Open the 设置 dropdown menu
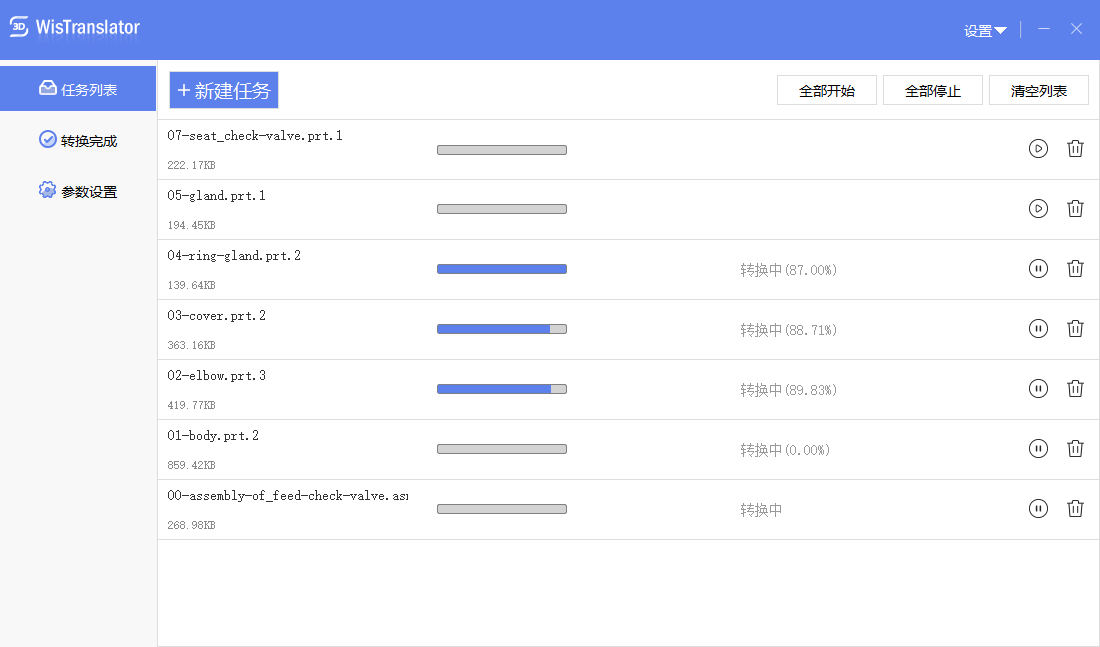Screen dimensions: 1100x647 [x=985, y=30]
